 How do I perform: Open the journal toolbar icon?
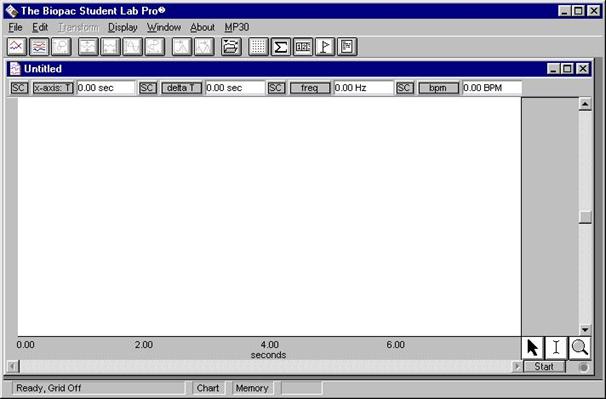click(x=347, y=47)
